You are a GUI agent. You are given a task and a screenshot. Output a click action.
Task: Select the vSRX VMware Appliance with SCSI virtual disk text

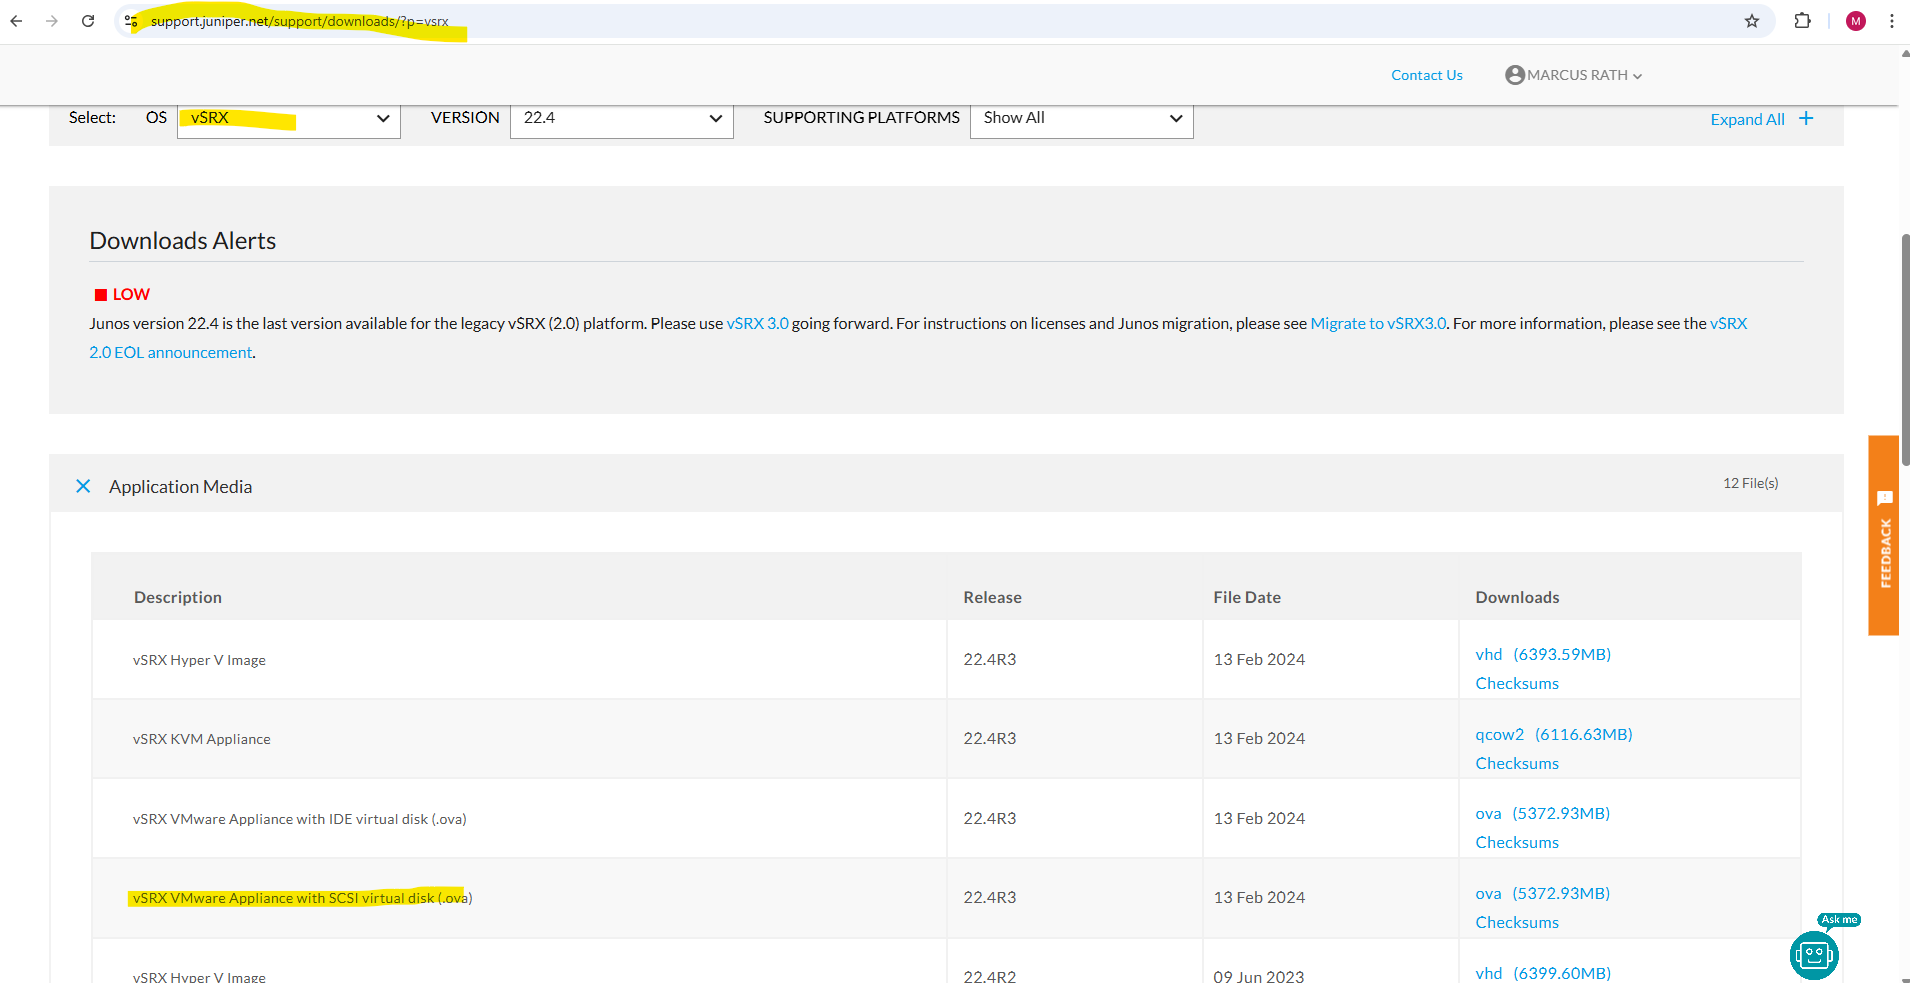tap(302, 898)
